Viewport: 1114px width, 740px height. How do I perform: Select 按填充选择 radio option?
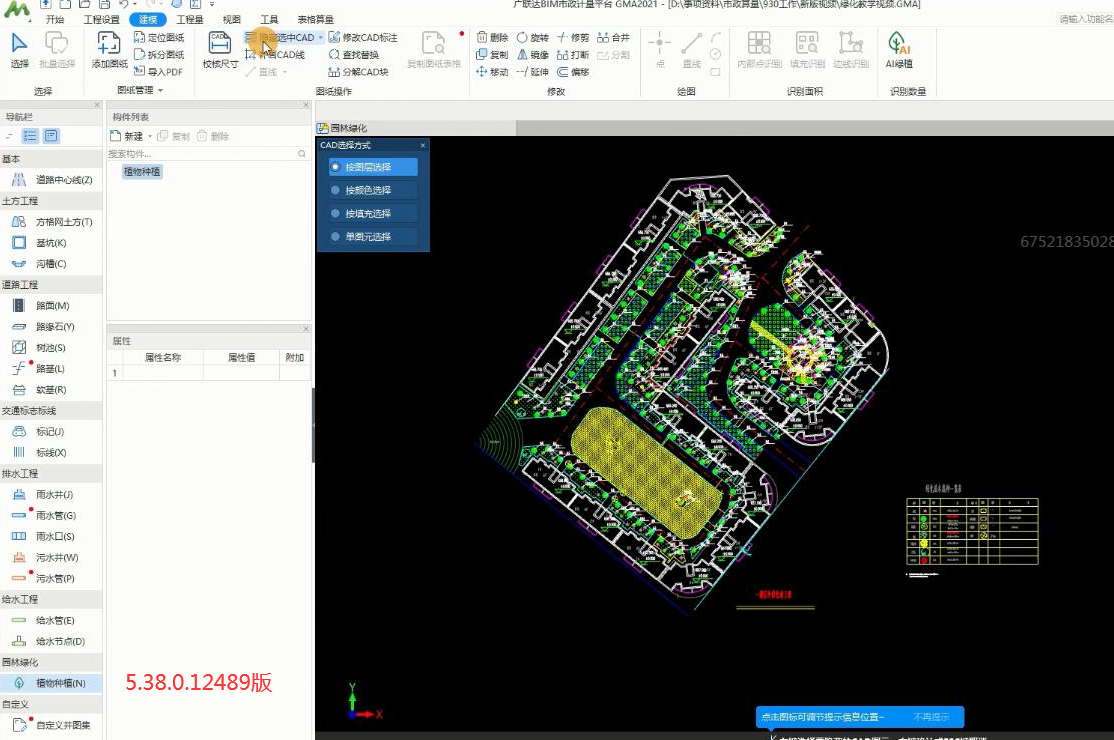pos(373,213)
